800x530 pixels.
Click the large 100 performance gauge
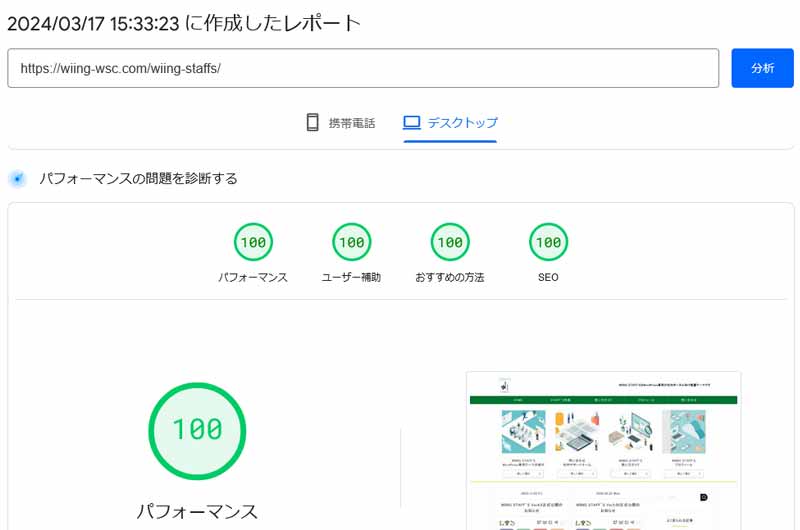197,431
